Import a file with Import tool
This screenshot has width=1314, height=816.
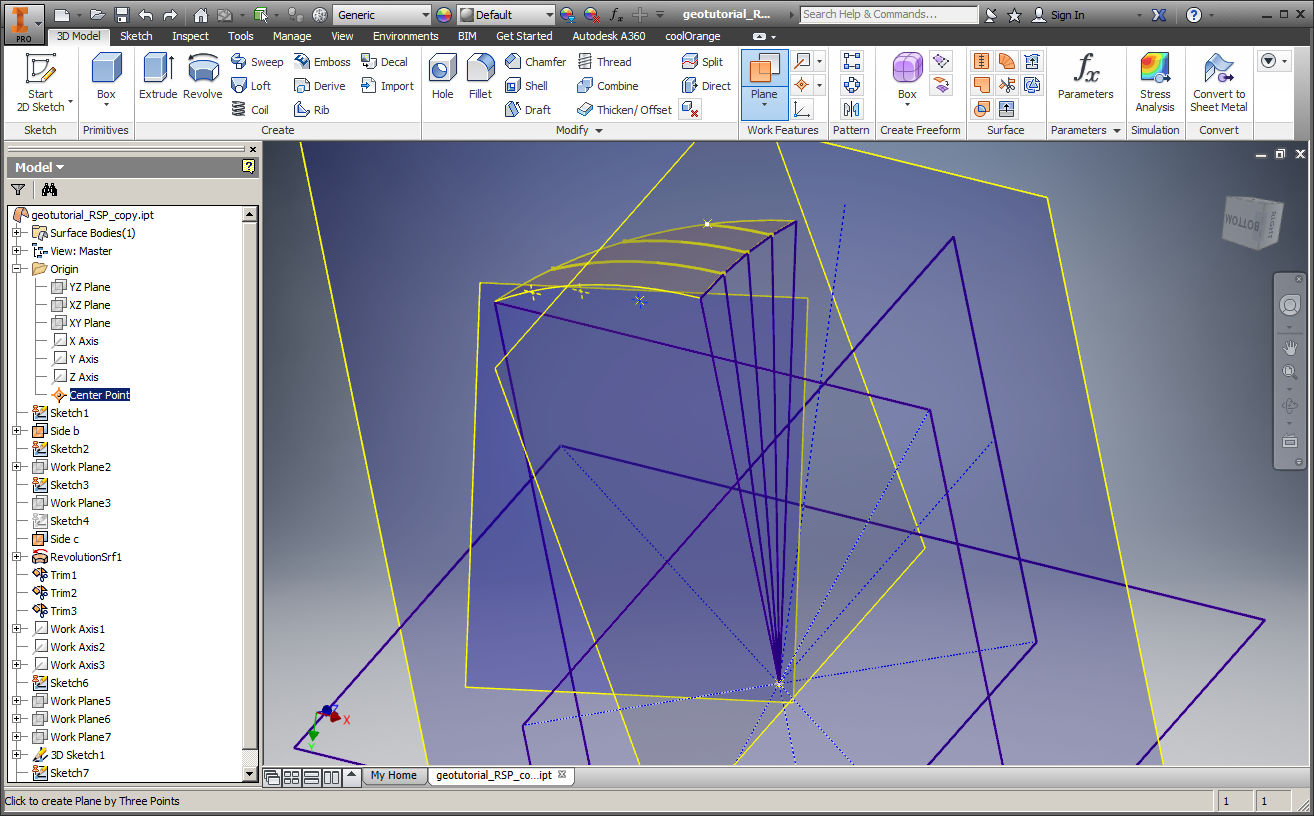point(387,86)
